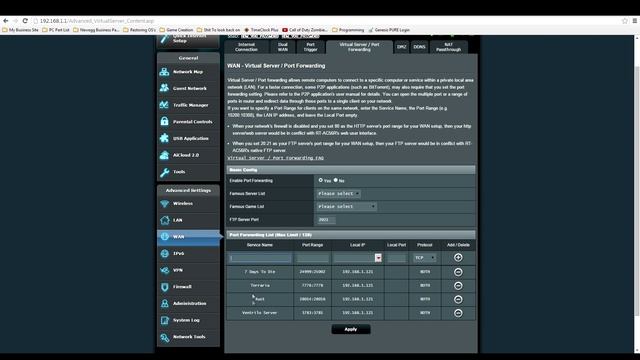Open the Firewall settings page
This screenshot has height=360, width=640.
(188, 287)
